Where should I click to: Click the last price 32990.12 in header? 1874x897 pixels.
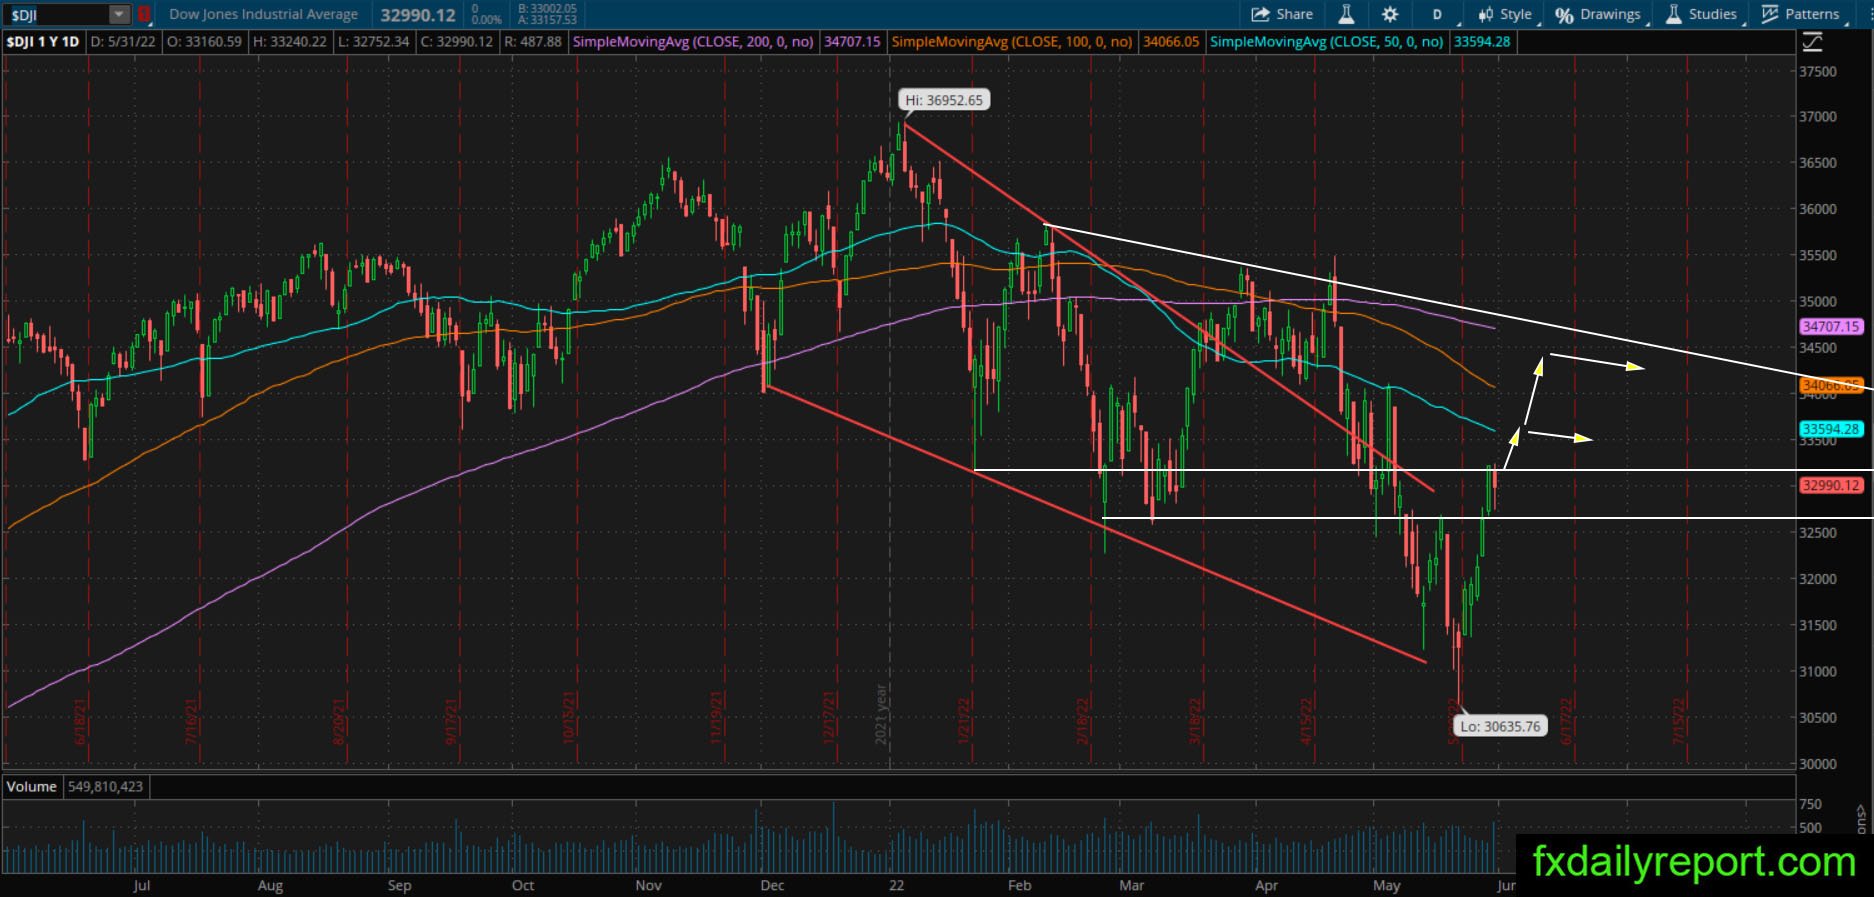tap(418, 15)
